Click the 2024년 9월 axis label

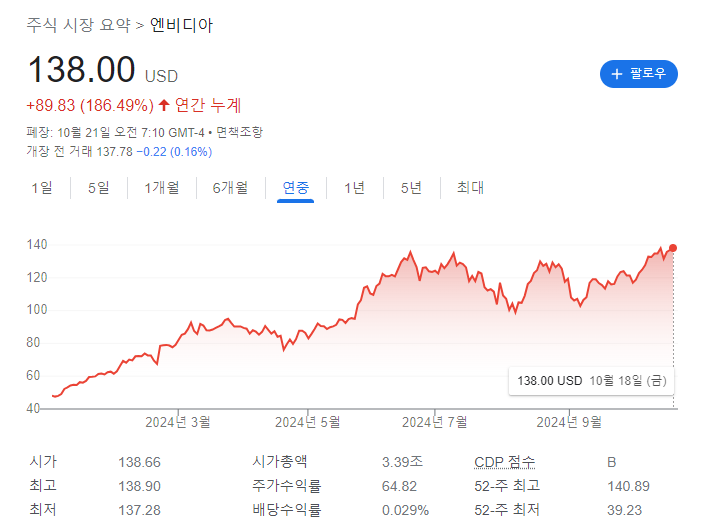[569, 422]
